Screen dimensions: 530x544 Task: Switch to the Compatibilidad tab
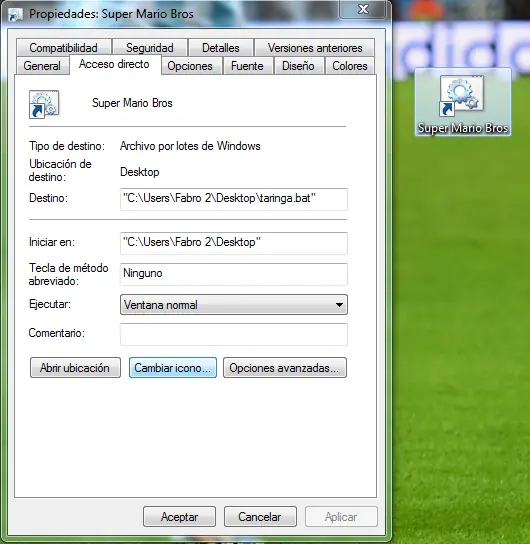tap(63, 48)
